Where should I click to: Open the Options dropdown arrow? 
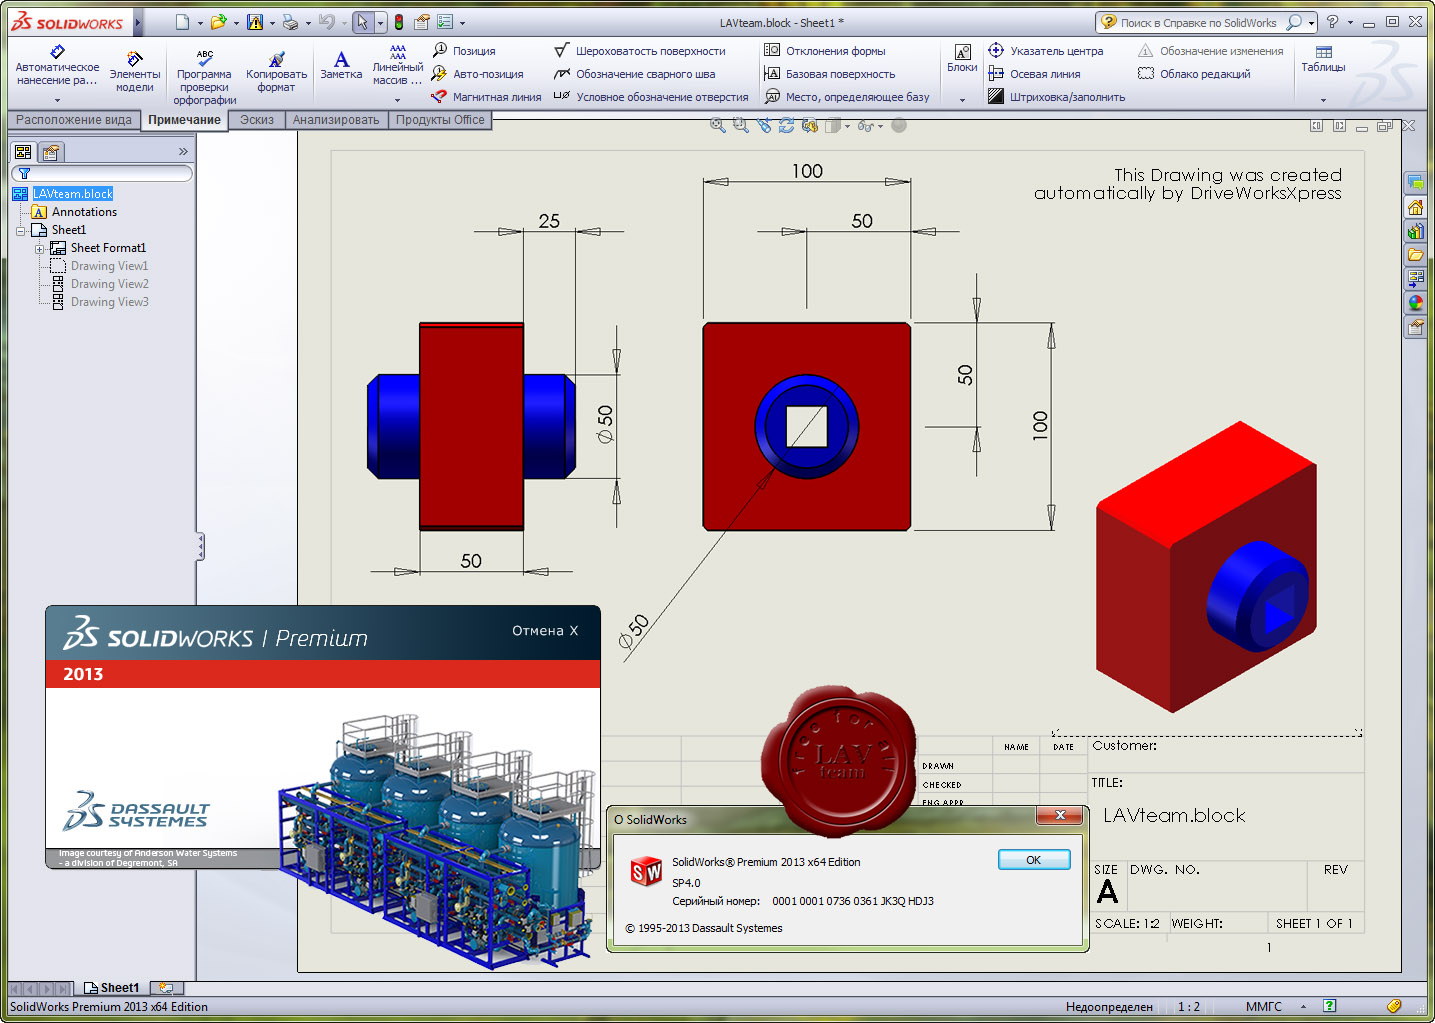tap(462, 23)
